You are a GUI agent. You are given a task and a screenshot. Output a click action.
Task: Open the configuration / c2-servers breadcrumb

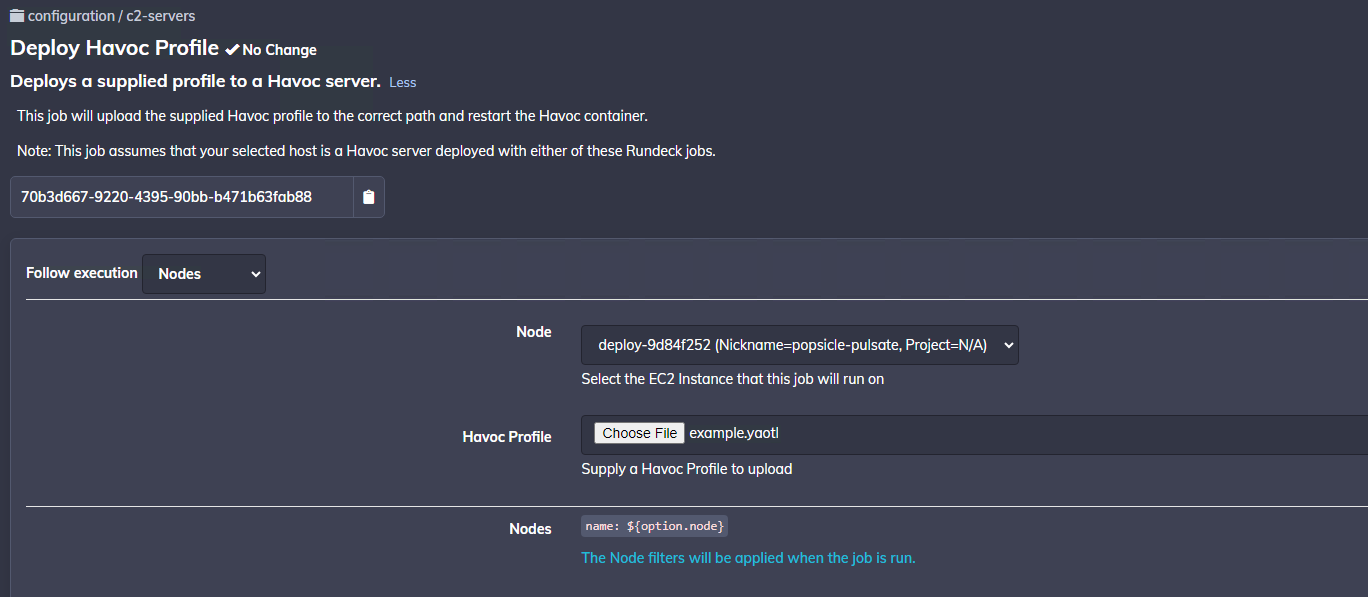click(x=111, y=16)
